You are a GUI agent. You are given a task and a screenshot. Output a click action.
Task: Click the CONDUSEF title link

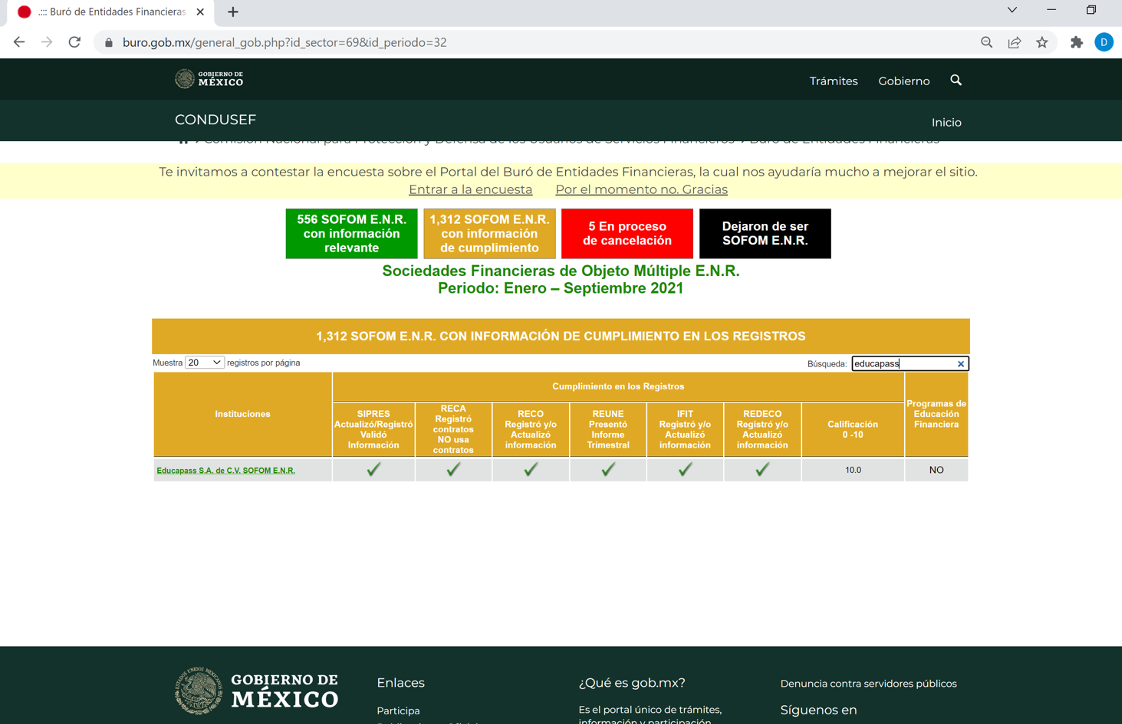click(x=215, y=119)
